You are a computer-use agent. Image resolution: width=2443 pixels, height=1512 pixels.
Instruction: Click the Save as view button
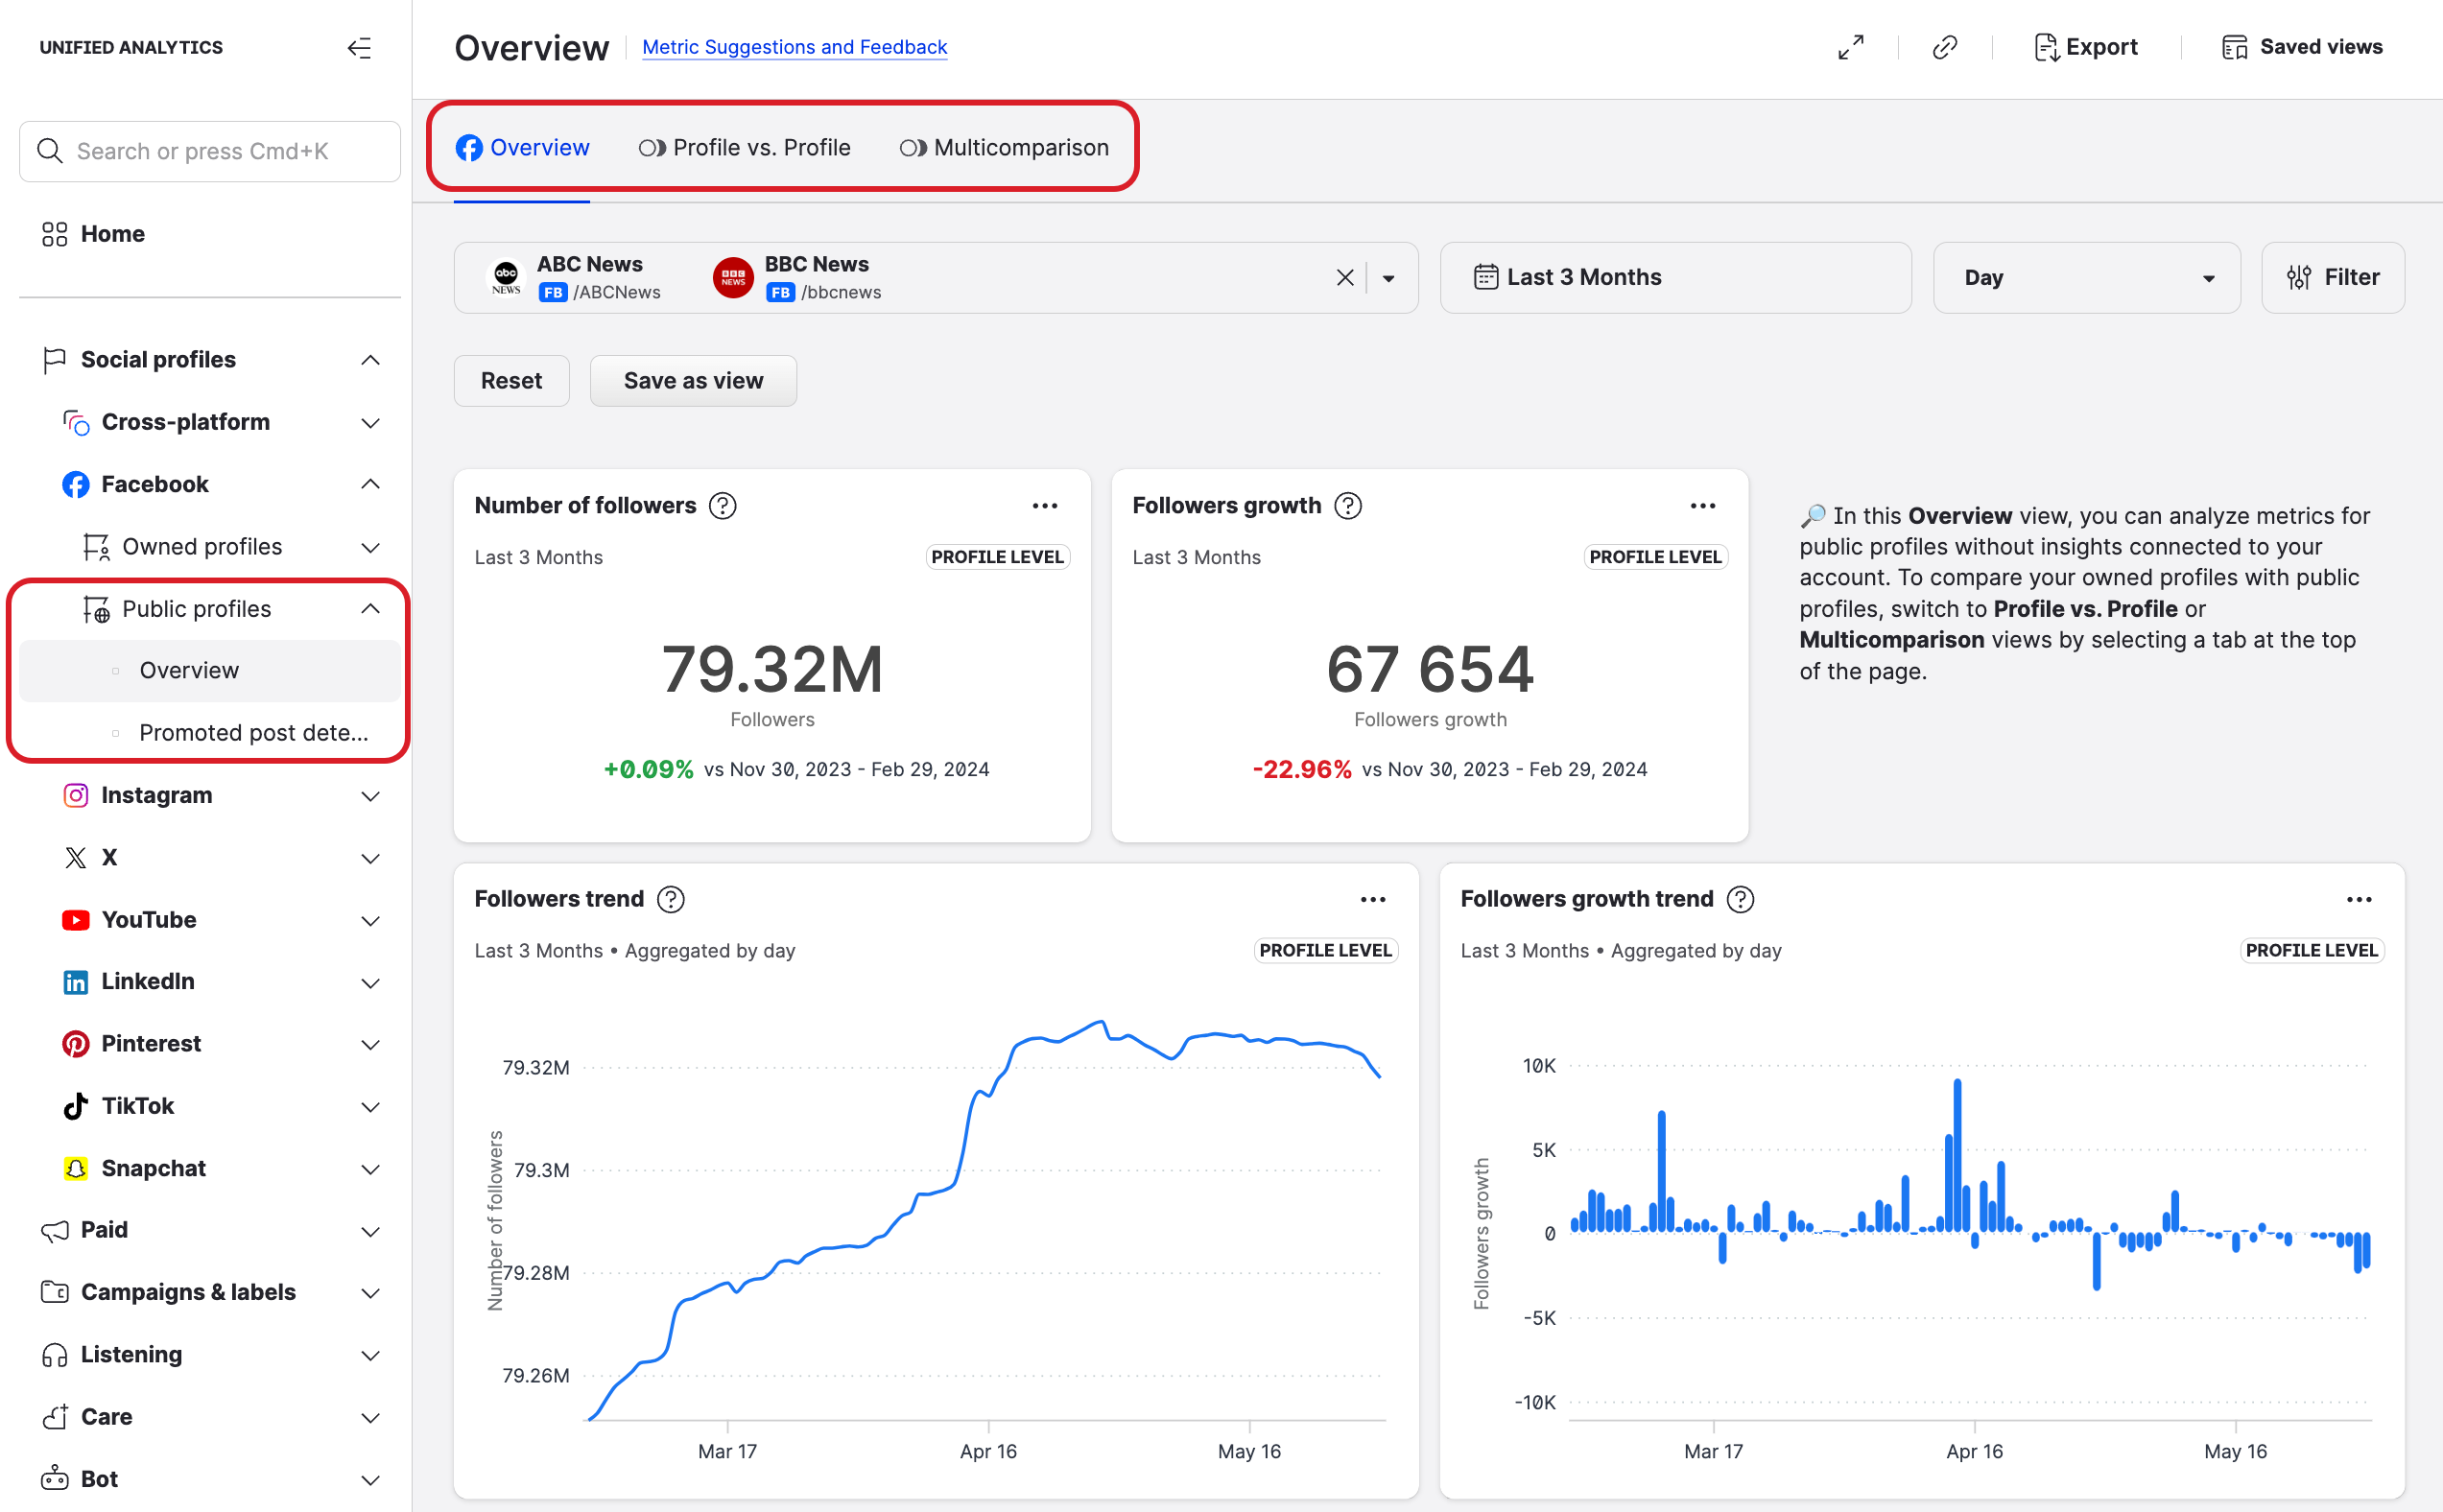point(693,380)
